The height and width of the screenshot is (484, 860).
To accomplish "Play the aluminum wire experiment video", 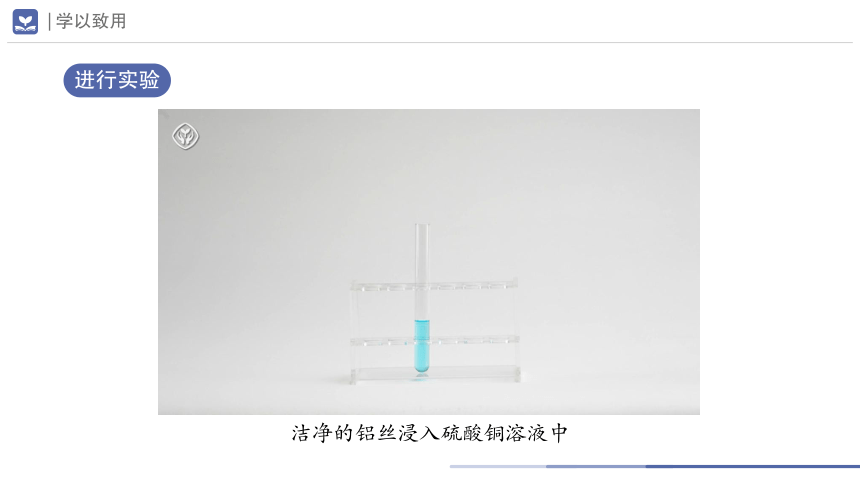I will pos(429,262).
